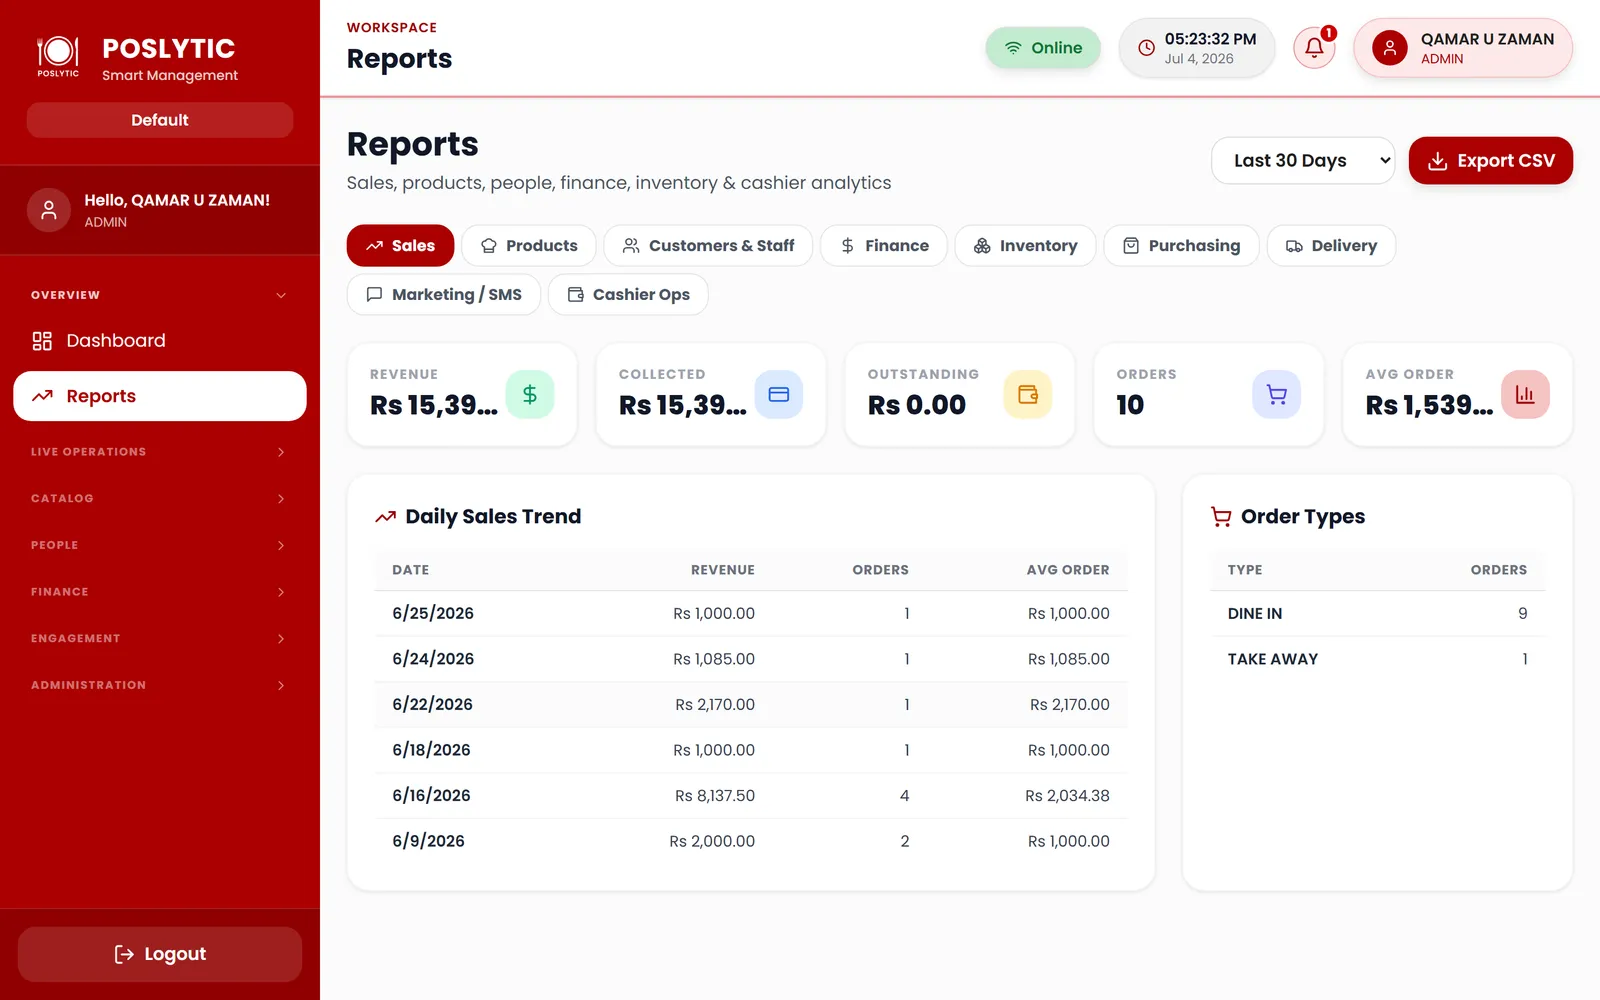
Task: Click the Logout button
Action: coord(160,954)
